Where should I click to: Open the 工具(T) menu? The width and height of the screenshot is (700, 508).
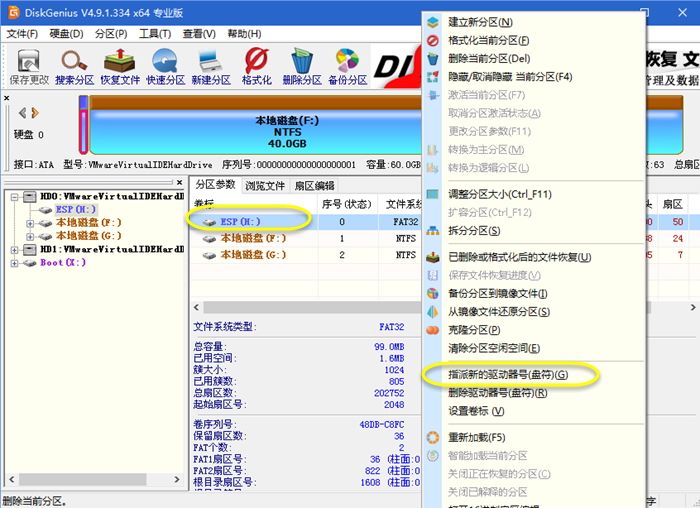(x=155, y=34)
